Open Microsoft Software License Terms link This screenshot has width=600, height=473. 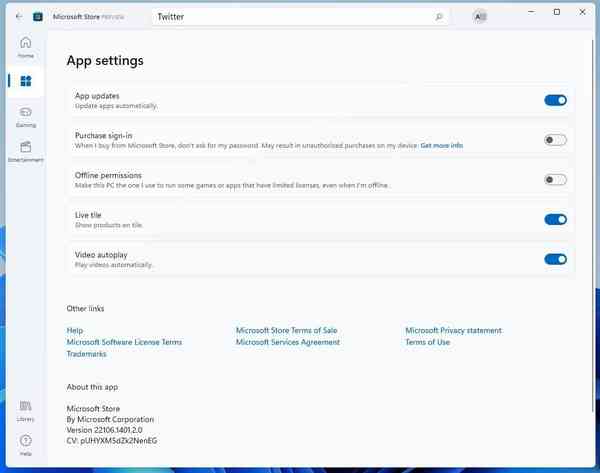pyautogui.click(x=124, y=342)
